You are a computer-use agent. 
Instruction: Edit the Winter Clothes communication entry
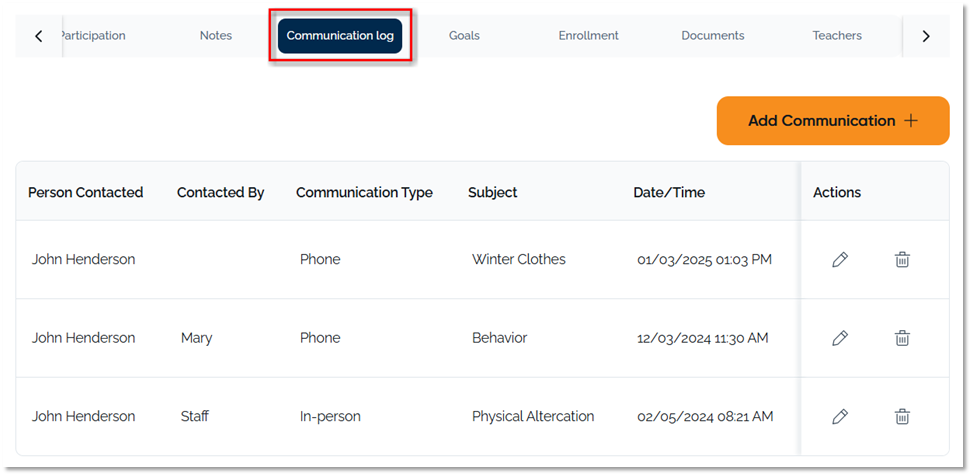(x=840, y=260)
